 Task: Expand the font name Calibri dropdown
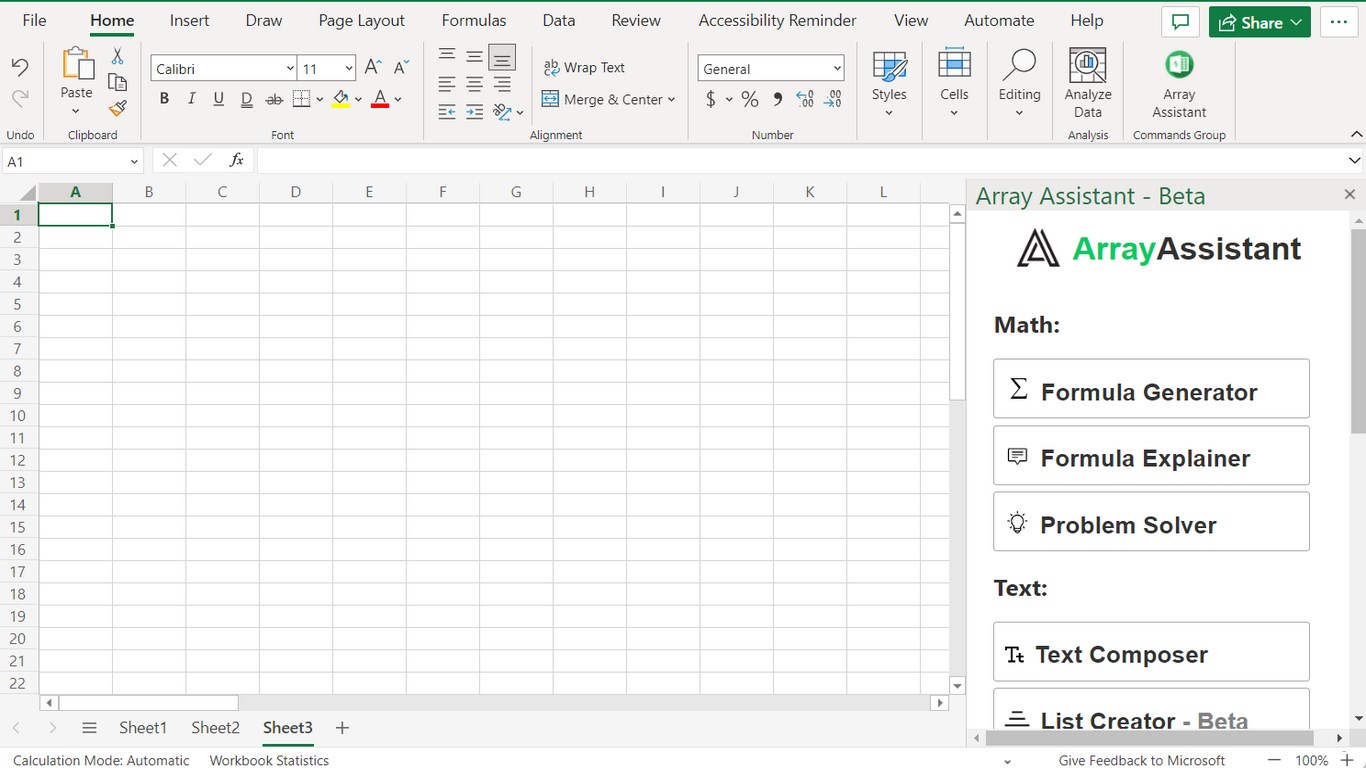tap(290, 68)
